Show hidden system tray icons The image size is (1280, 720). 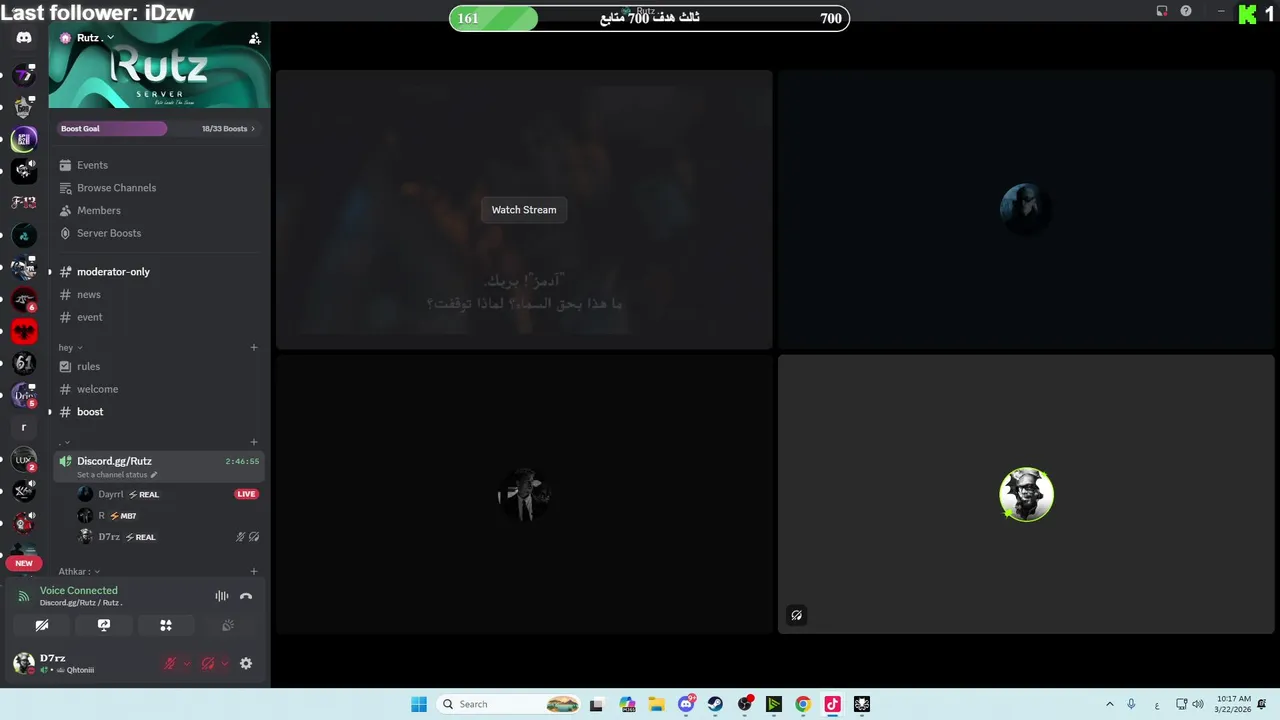pyautogui.click(x=1109, y=704)
